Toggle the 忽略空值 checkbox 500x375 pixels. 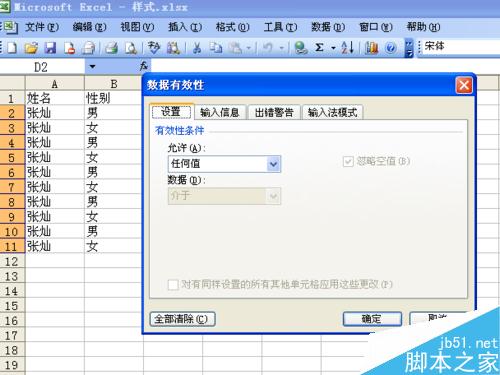coord(348,162)
